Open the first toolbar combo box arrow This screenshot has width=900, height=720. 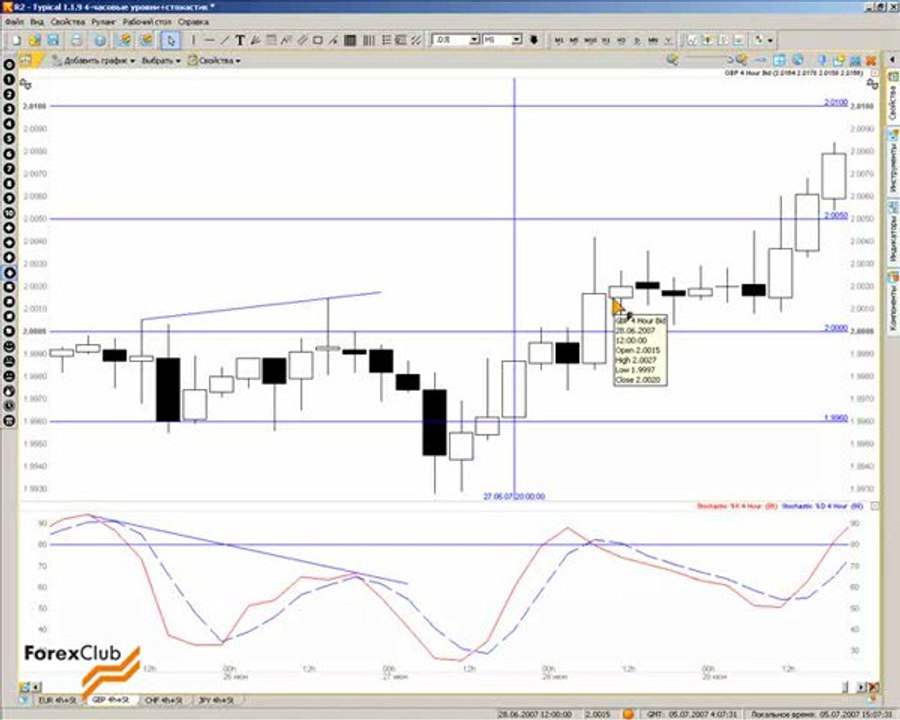coord(475,40)
